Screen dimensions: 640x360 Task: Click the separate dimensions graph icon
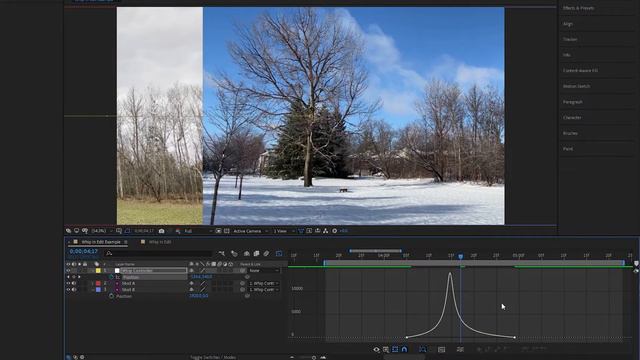pyautogui.click(x=460, y=349)
